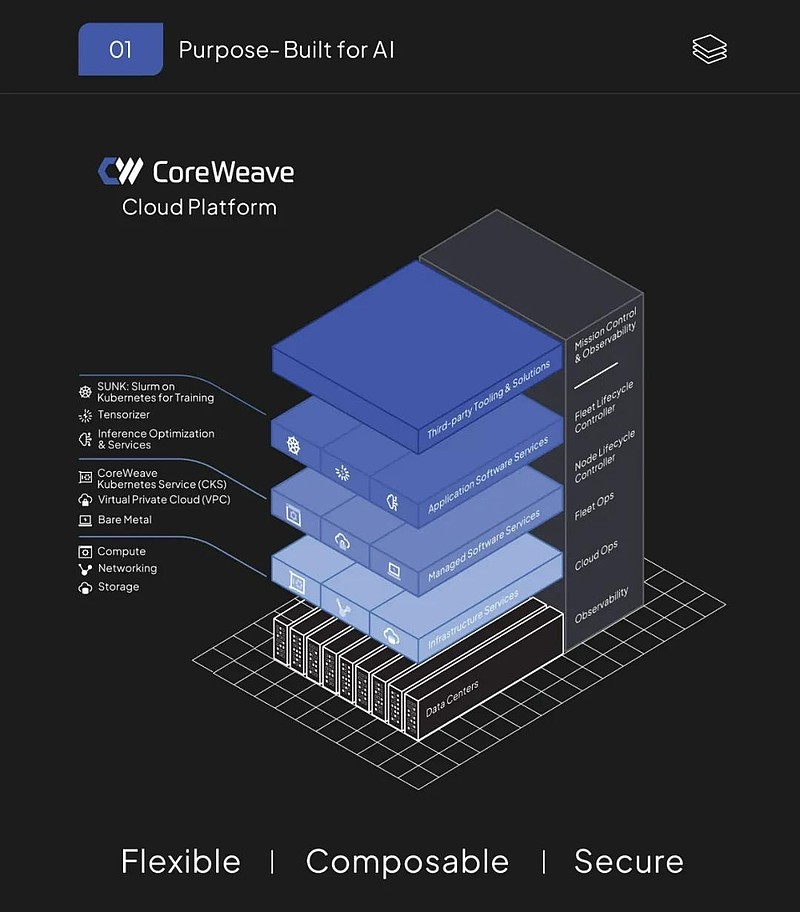The width and height of the screenshot is (800, 912).
Task: Click 'CoreWeave Kubernetes Service (CKS)' label
Action: 162,479
